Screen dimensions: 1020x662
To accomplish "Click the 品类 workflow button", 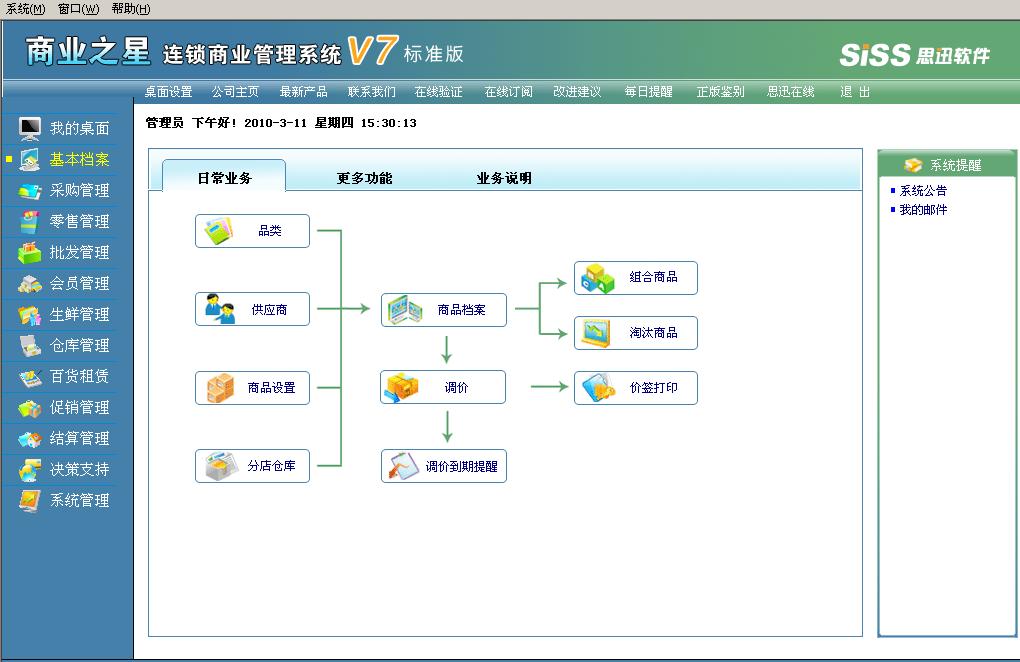I will (252, 231).
